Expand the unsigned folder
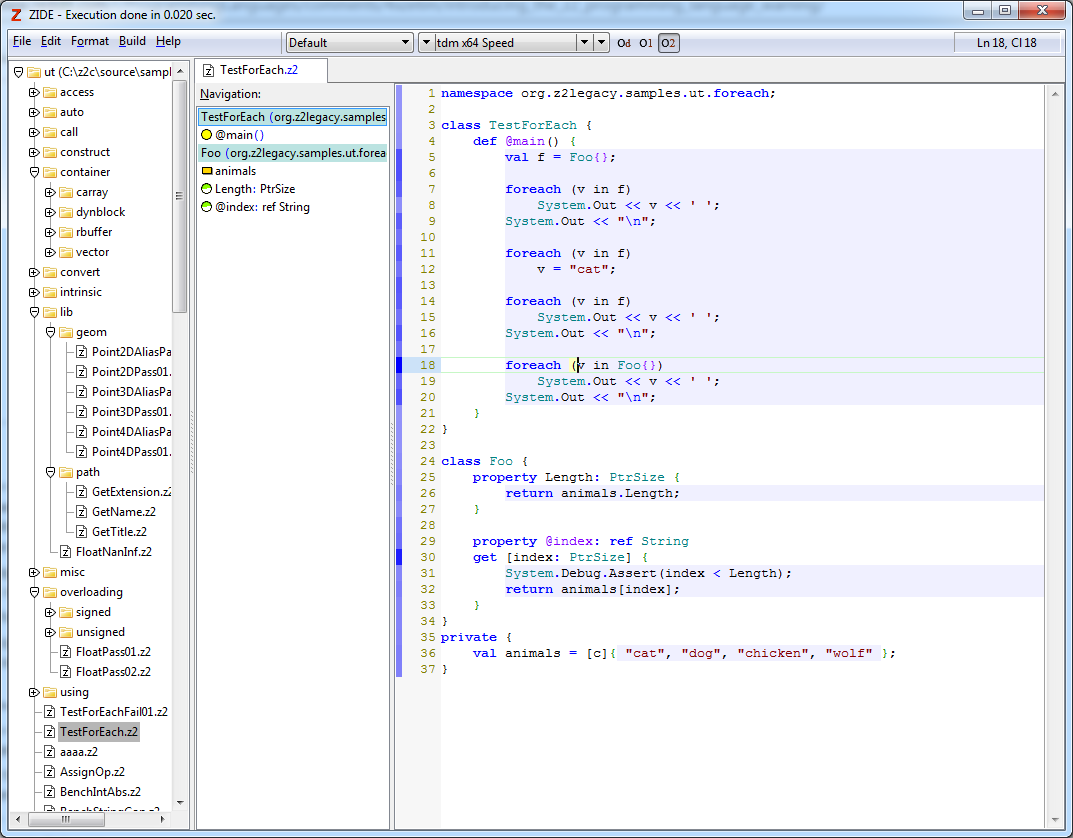 click(50, 632)
